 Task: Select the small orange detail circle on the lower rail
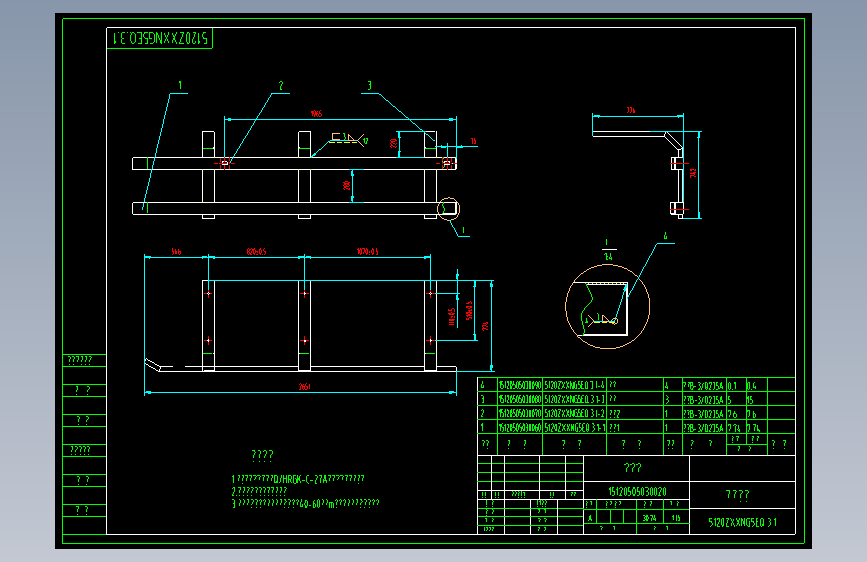tap(448, 209)
